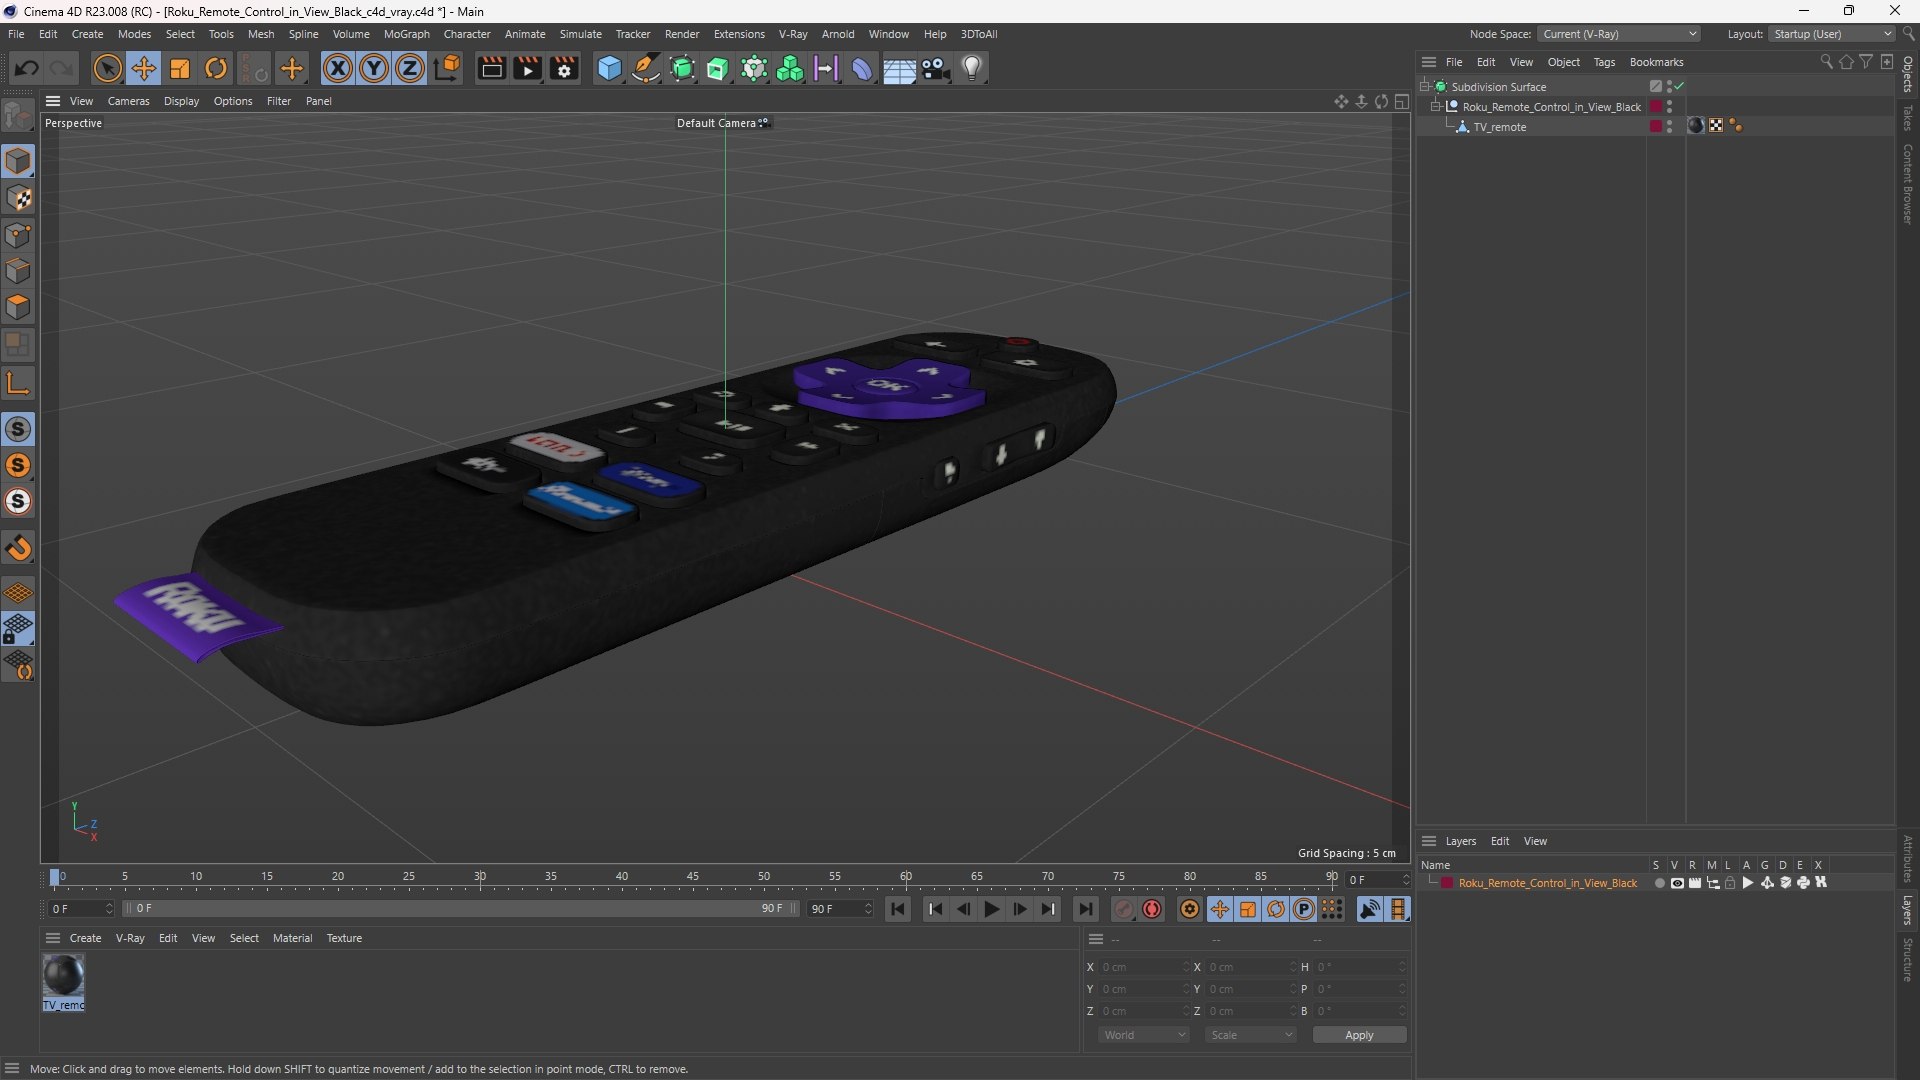
Task: Switch to the Takes side tab
Action: [1908, 117]
